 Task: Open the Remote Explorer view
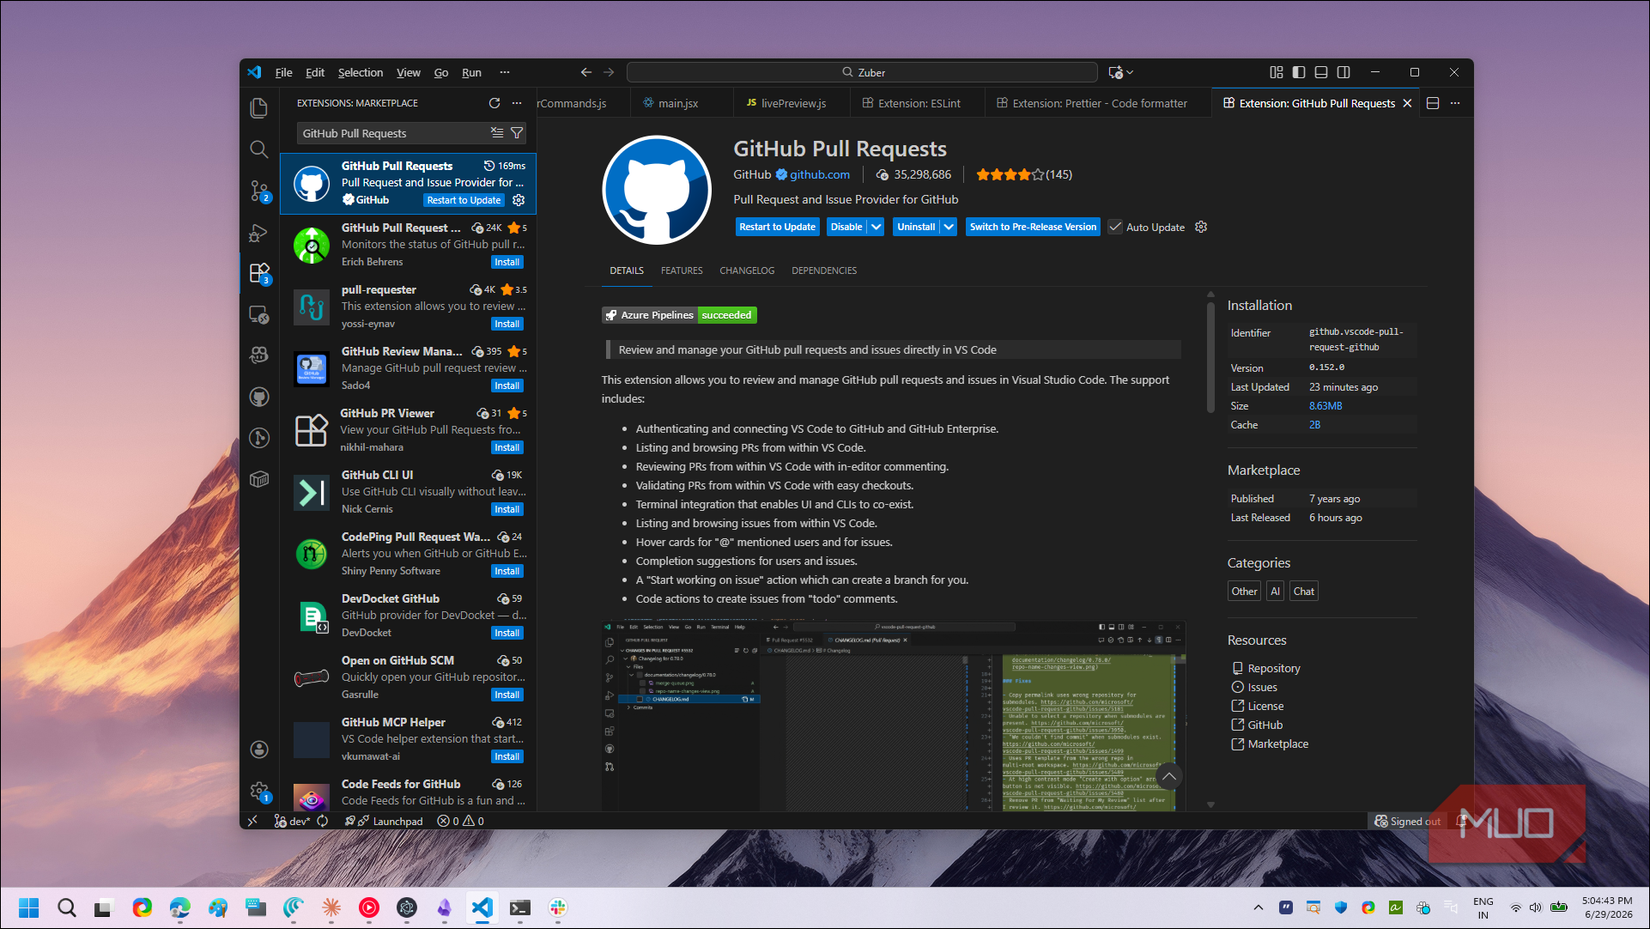click(x=259, y=315)
